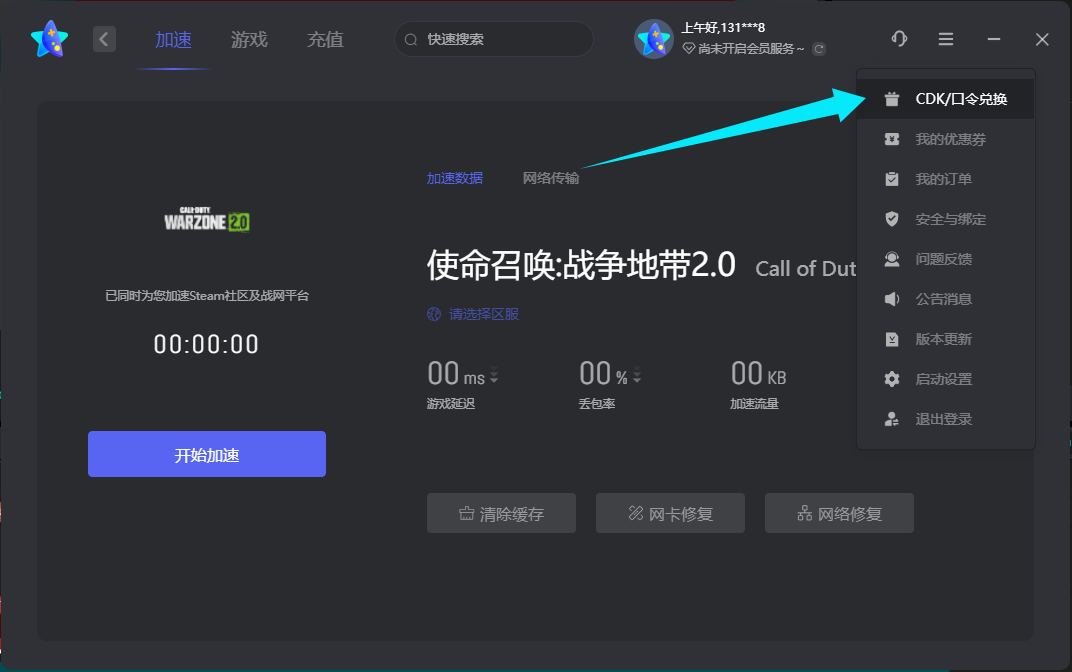Open 启动设置 menu entry

(946, 379)
